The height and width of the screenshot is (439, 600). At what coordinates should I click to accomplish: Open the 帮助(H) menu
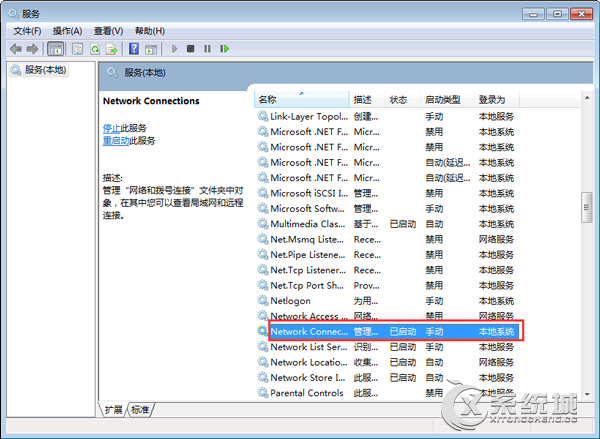click(x=150, y=31)
